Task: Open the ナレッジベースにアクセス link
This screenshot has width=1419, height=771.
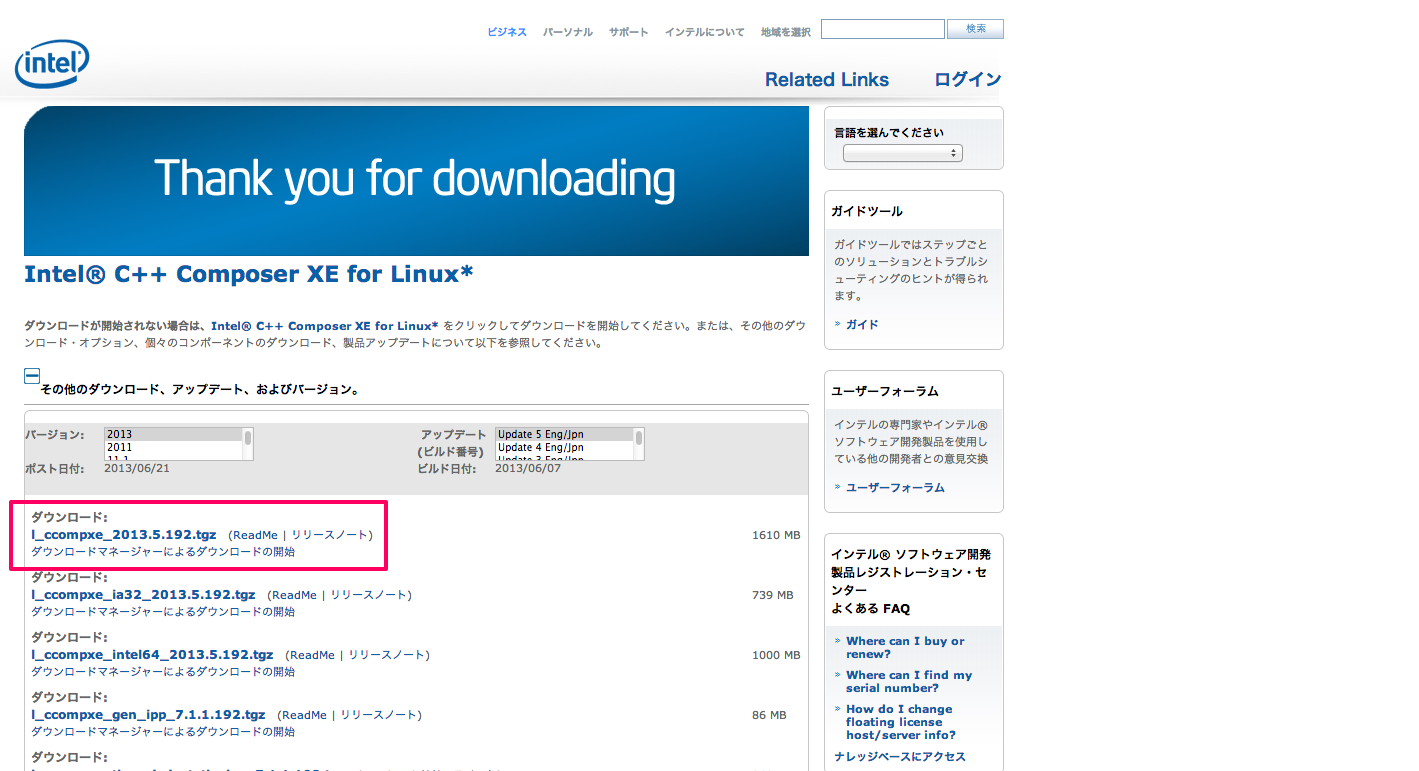Action: coord(900,757)
